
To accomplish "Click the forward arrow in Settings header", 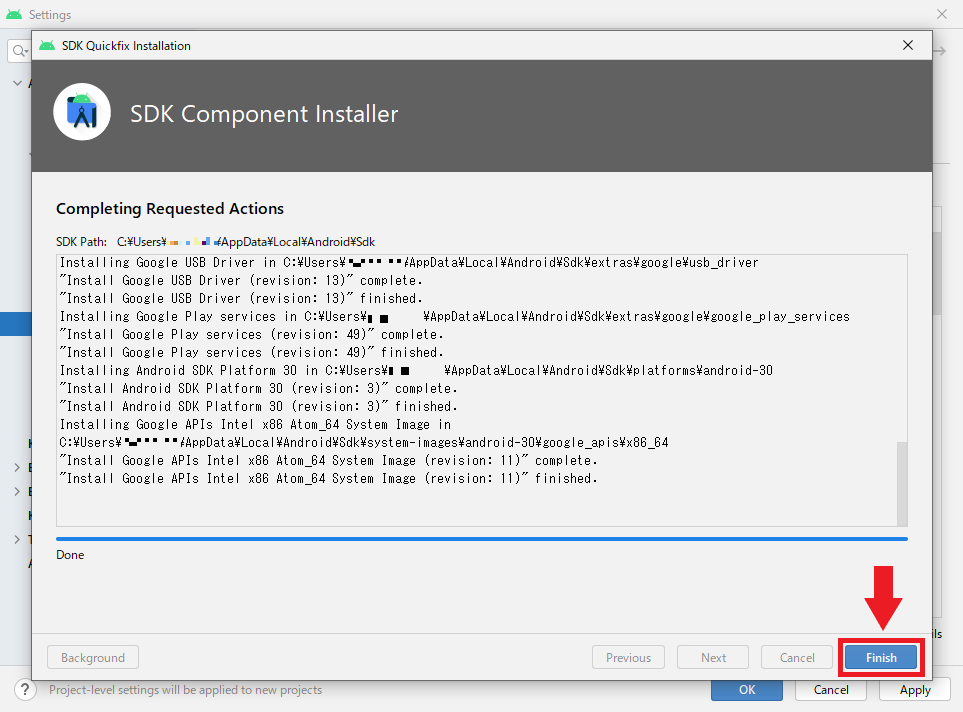I will pyautogui.click(x=940, y=51).
